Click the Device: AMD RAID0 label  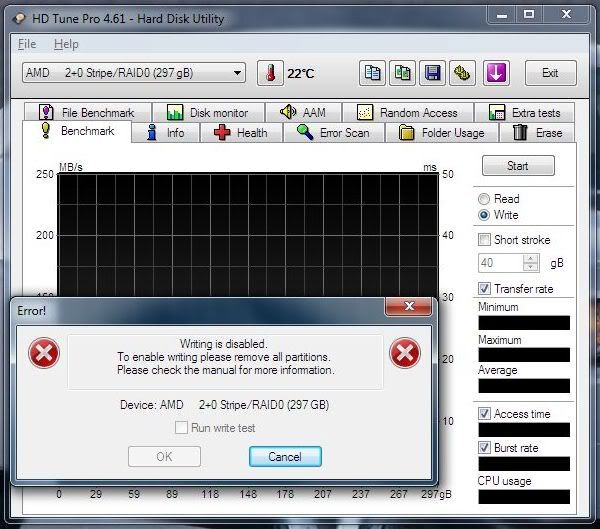[x=225, y=405]
